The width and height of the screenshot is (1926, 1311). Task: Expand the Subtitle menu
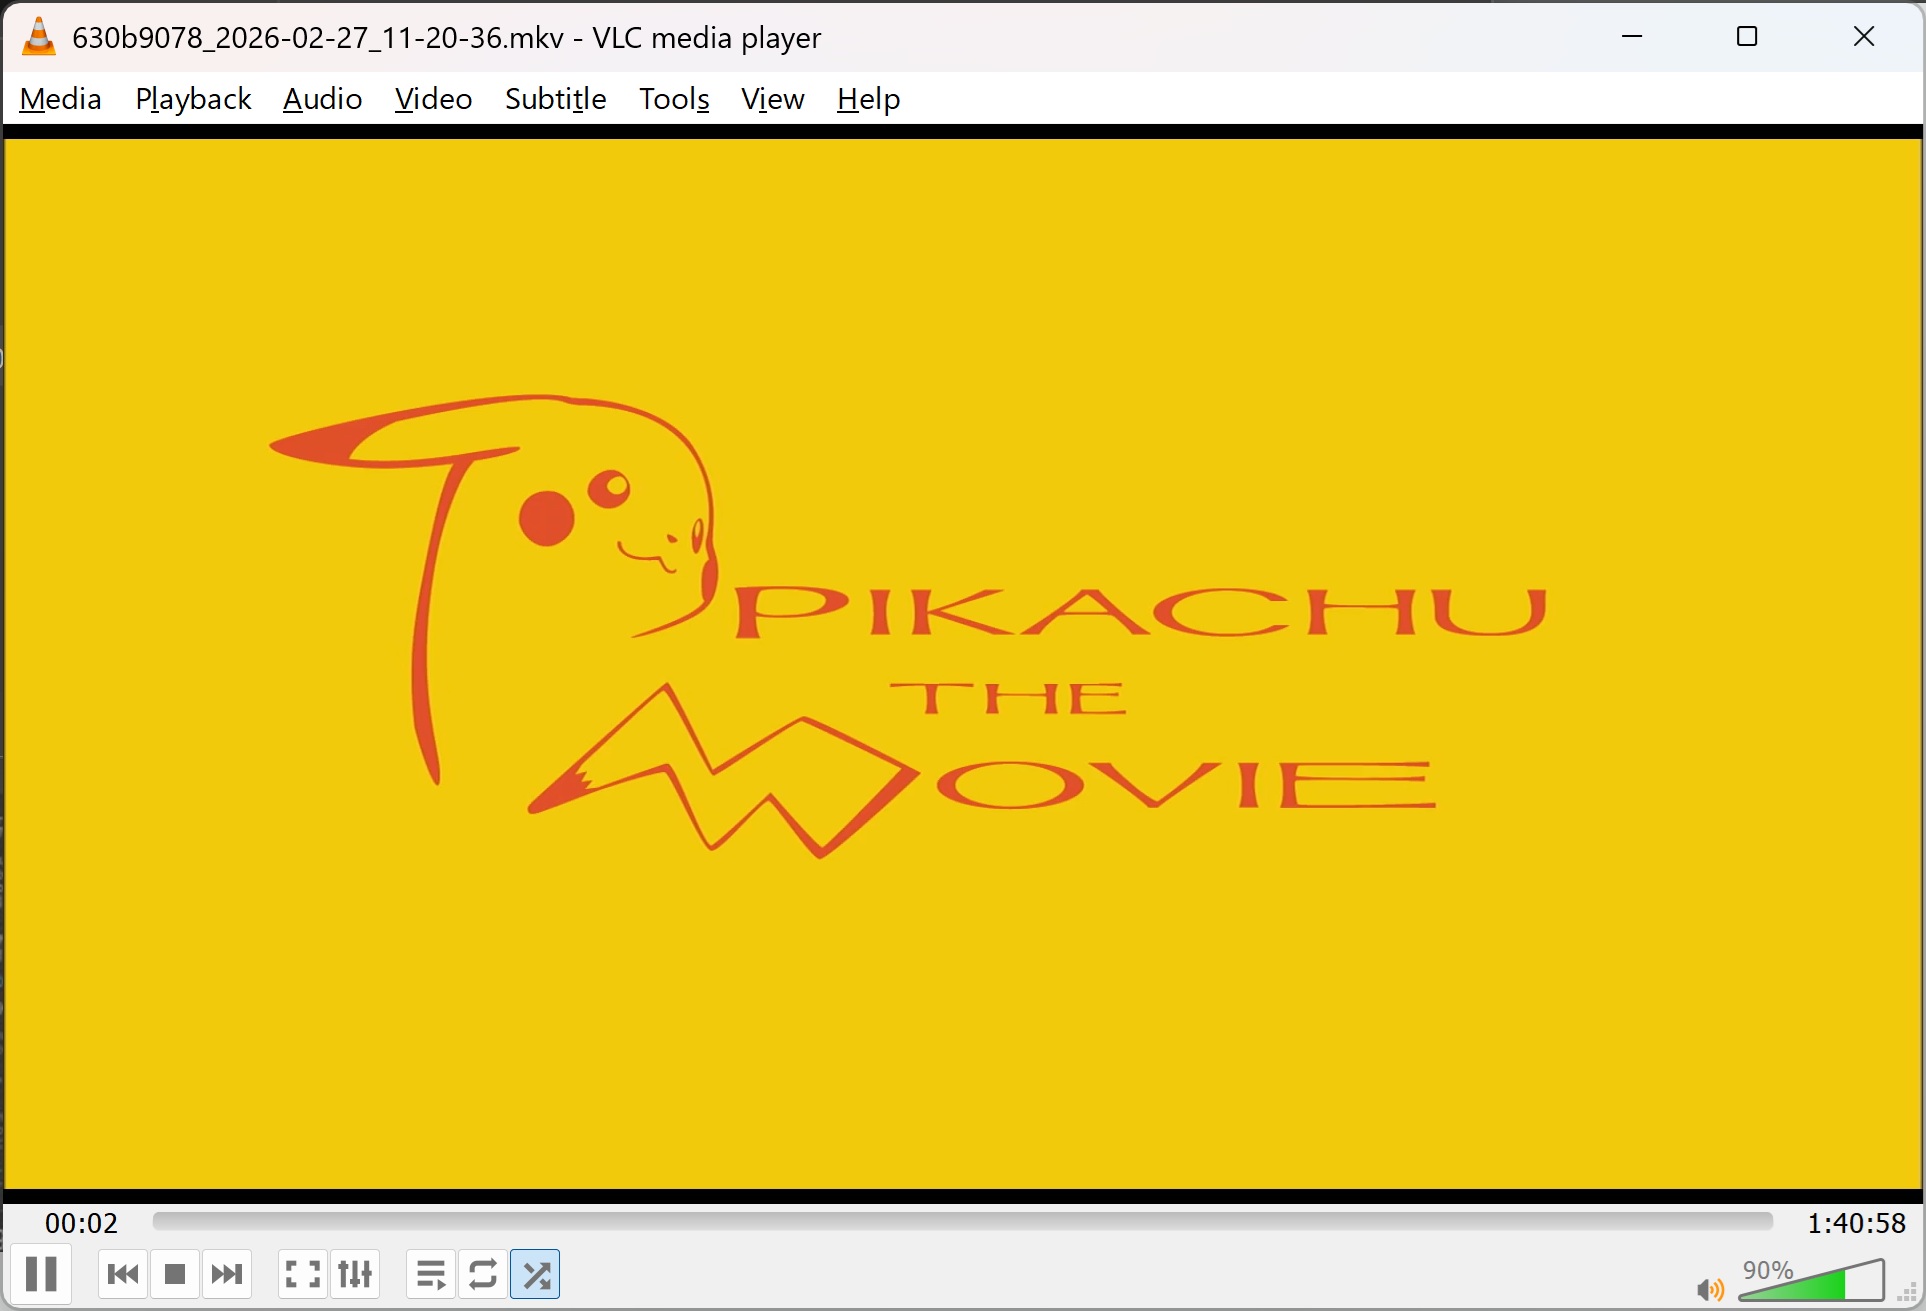555,99
